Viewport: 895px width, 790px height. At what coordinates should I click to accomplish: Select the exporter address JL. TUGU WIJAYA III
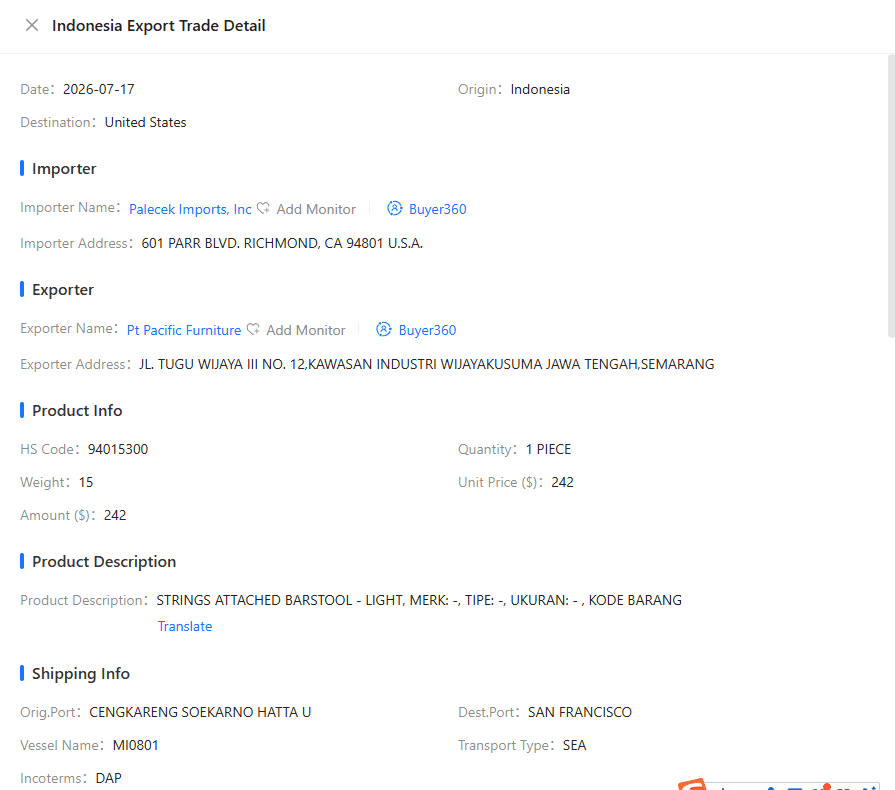click(426, 364)
